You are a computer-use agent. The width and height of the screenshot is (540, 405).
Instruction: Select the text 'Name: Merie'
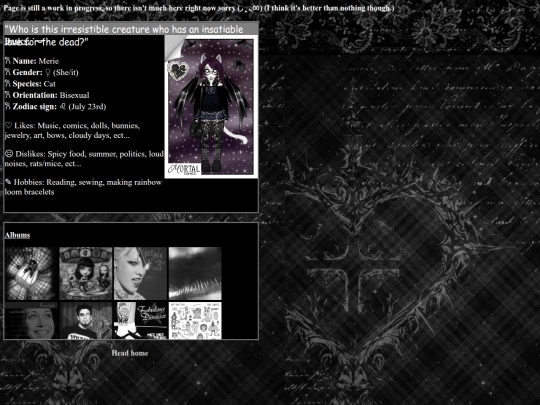coord(35,61)
